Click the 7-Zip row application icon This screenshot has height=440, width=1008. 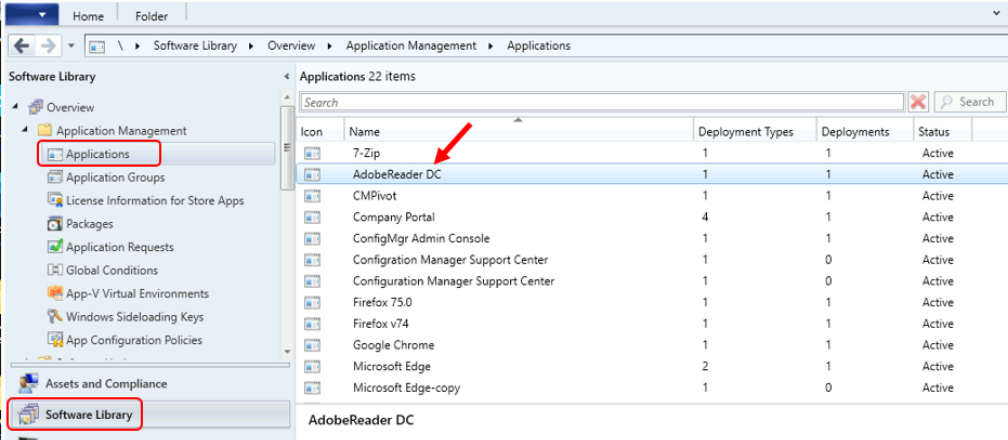pyautogui.click(x=312, y=153)
